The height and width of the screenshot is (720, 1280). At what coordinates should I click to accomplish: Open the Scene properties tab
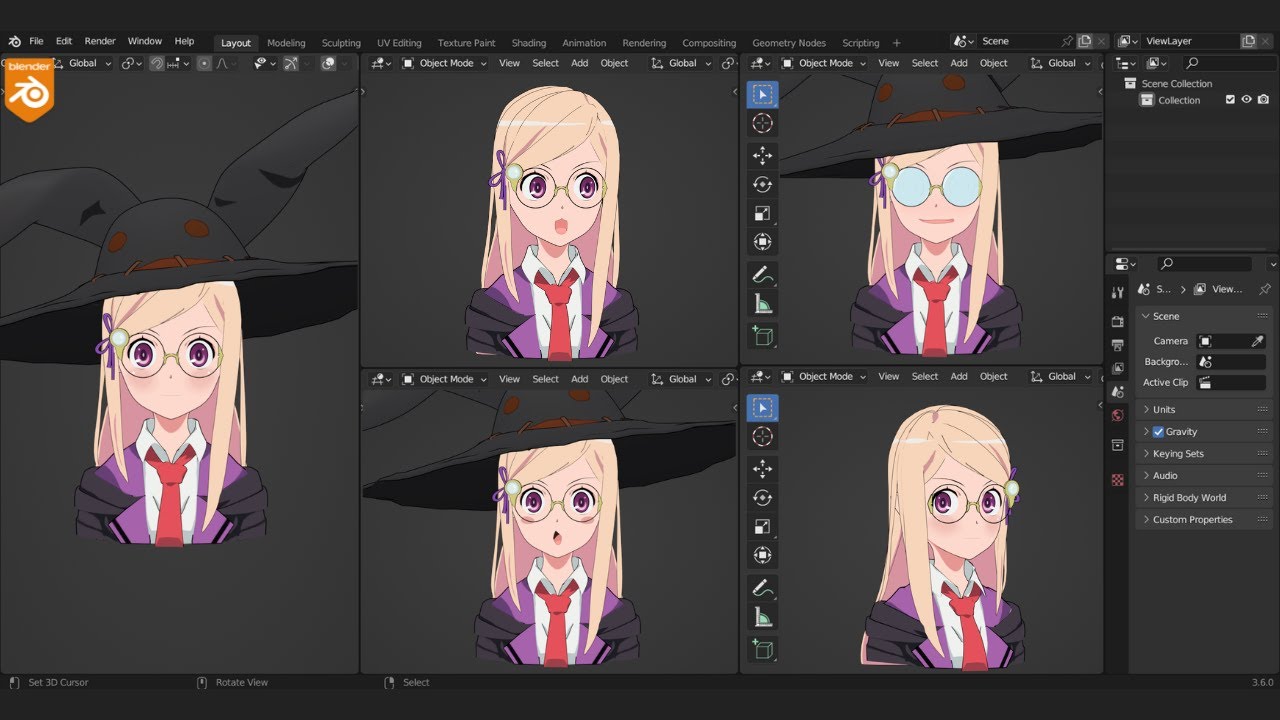(x=1118, y=391)
